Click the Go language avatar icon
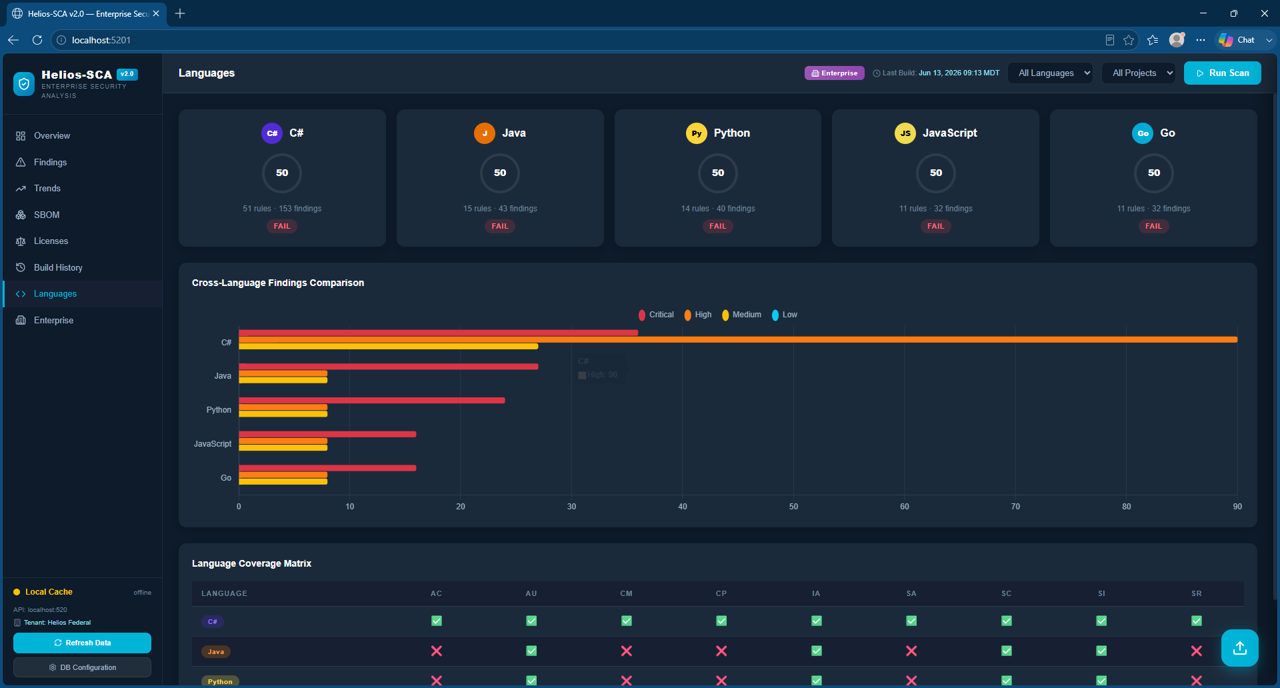This screenshot has height=688, width=1280. click(x=1142, y=133)
